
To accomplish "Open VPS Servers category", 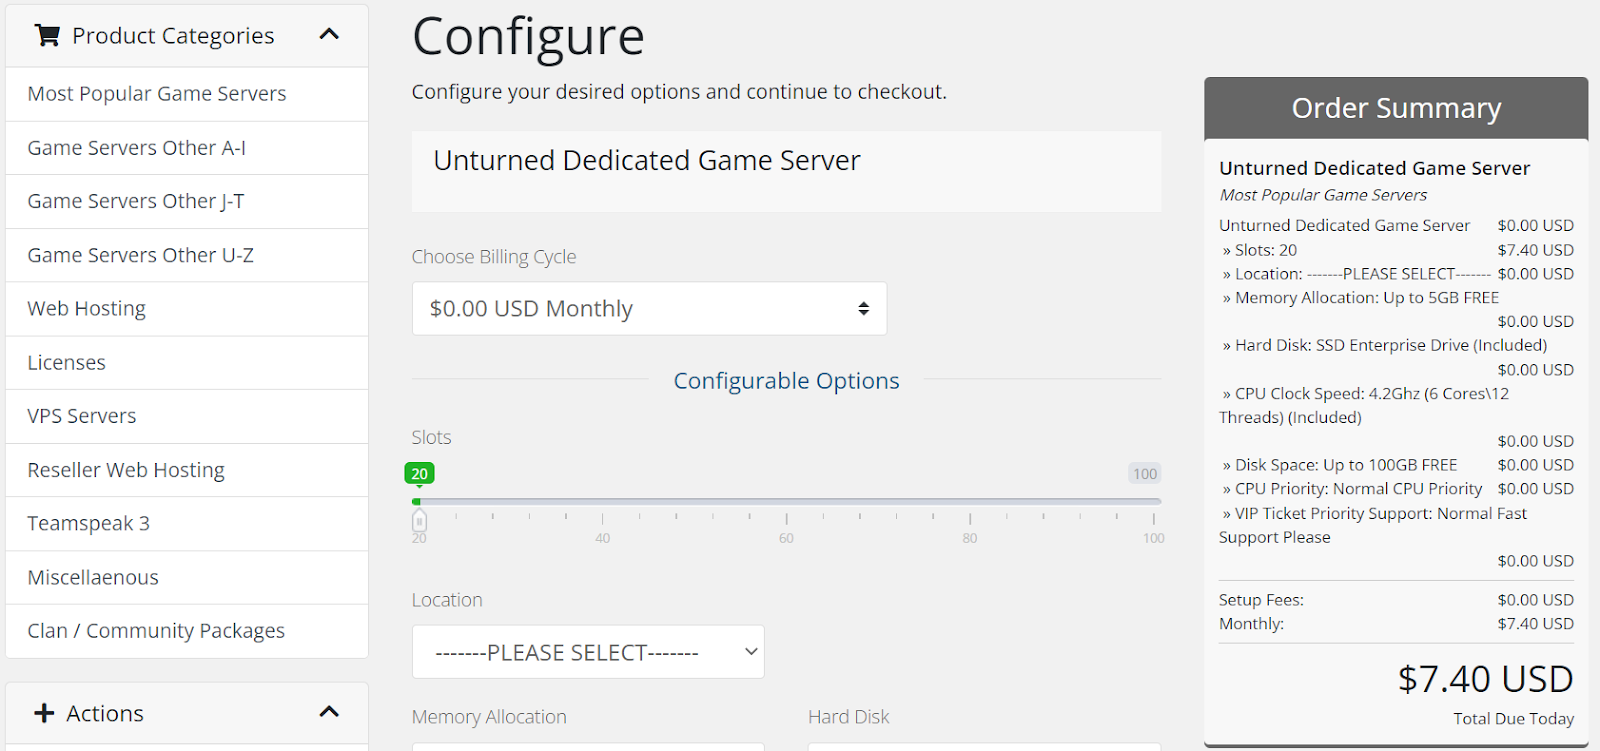I will (x=187, y=416).
